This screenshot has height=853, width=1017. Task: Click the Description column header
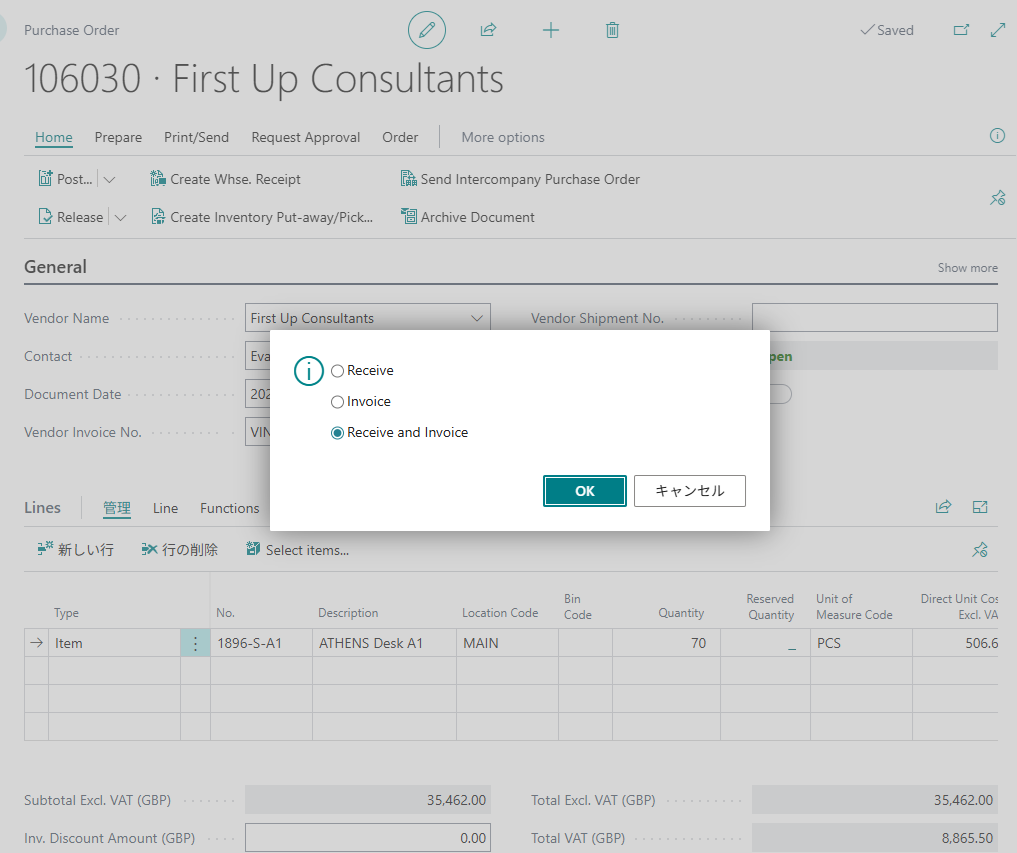click(348, 612)
